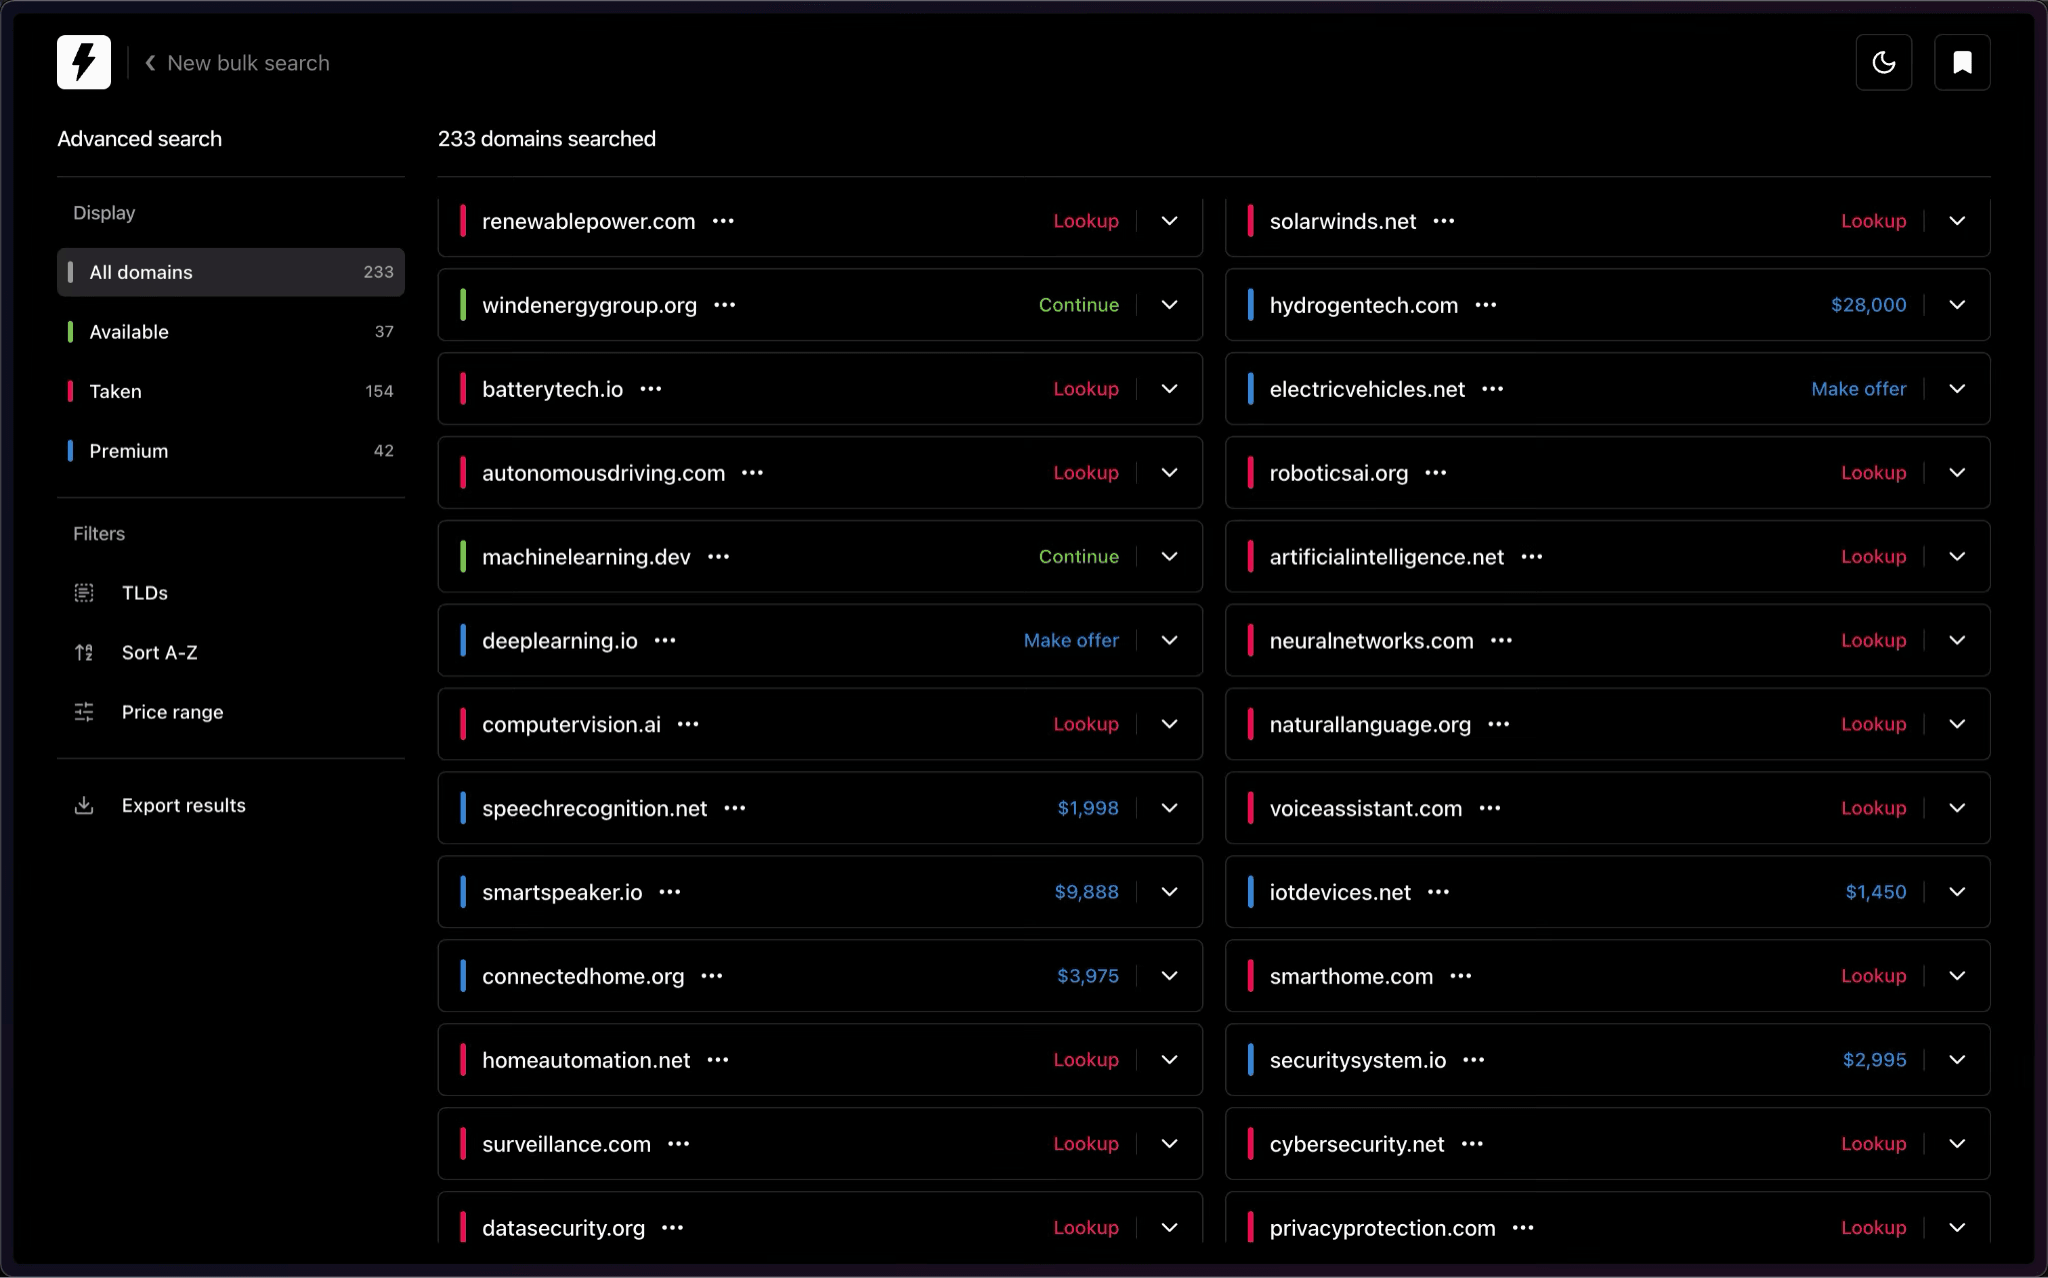Open the Price range filter

pos(84,712)
